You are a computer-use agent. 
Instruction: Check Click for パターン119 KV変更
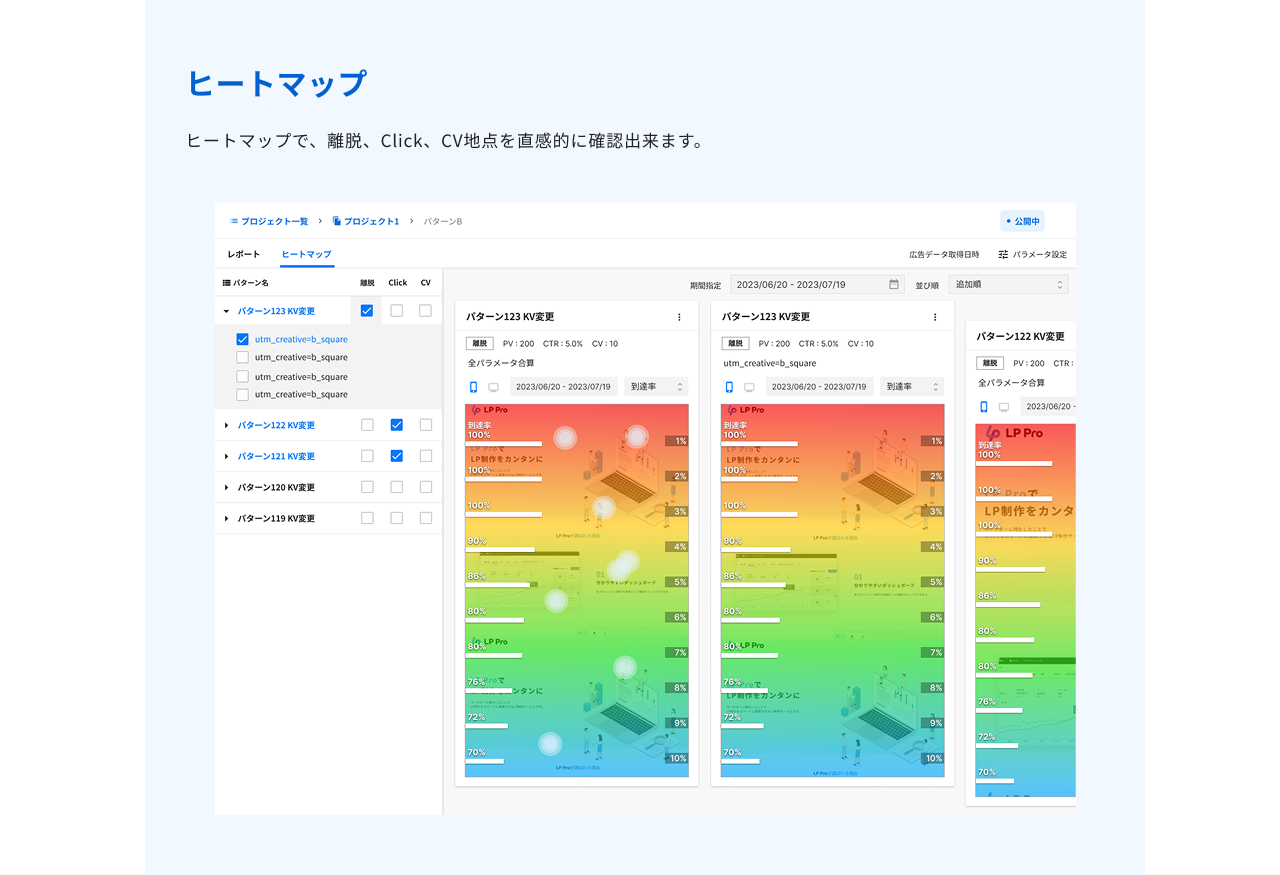[x=397, y=518]
